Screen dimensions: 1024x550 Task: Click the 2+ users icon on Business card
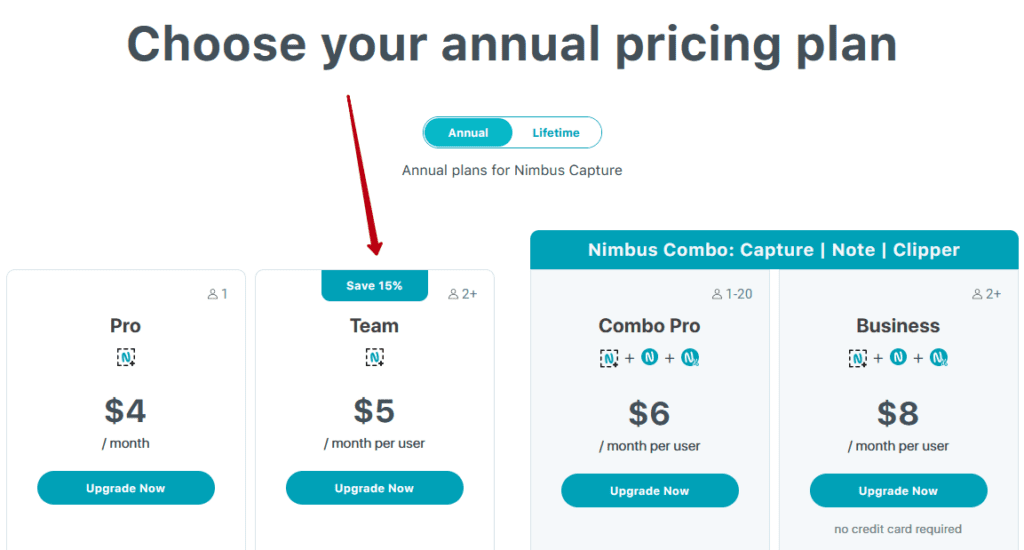[977, 295]
